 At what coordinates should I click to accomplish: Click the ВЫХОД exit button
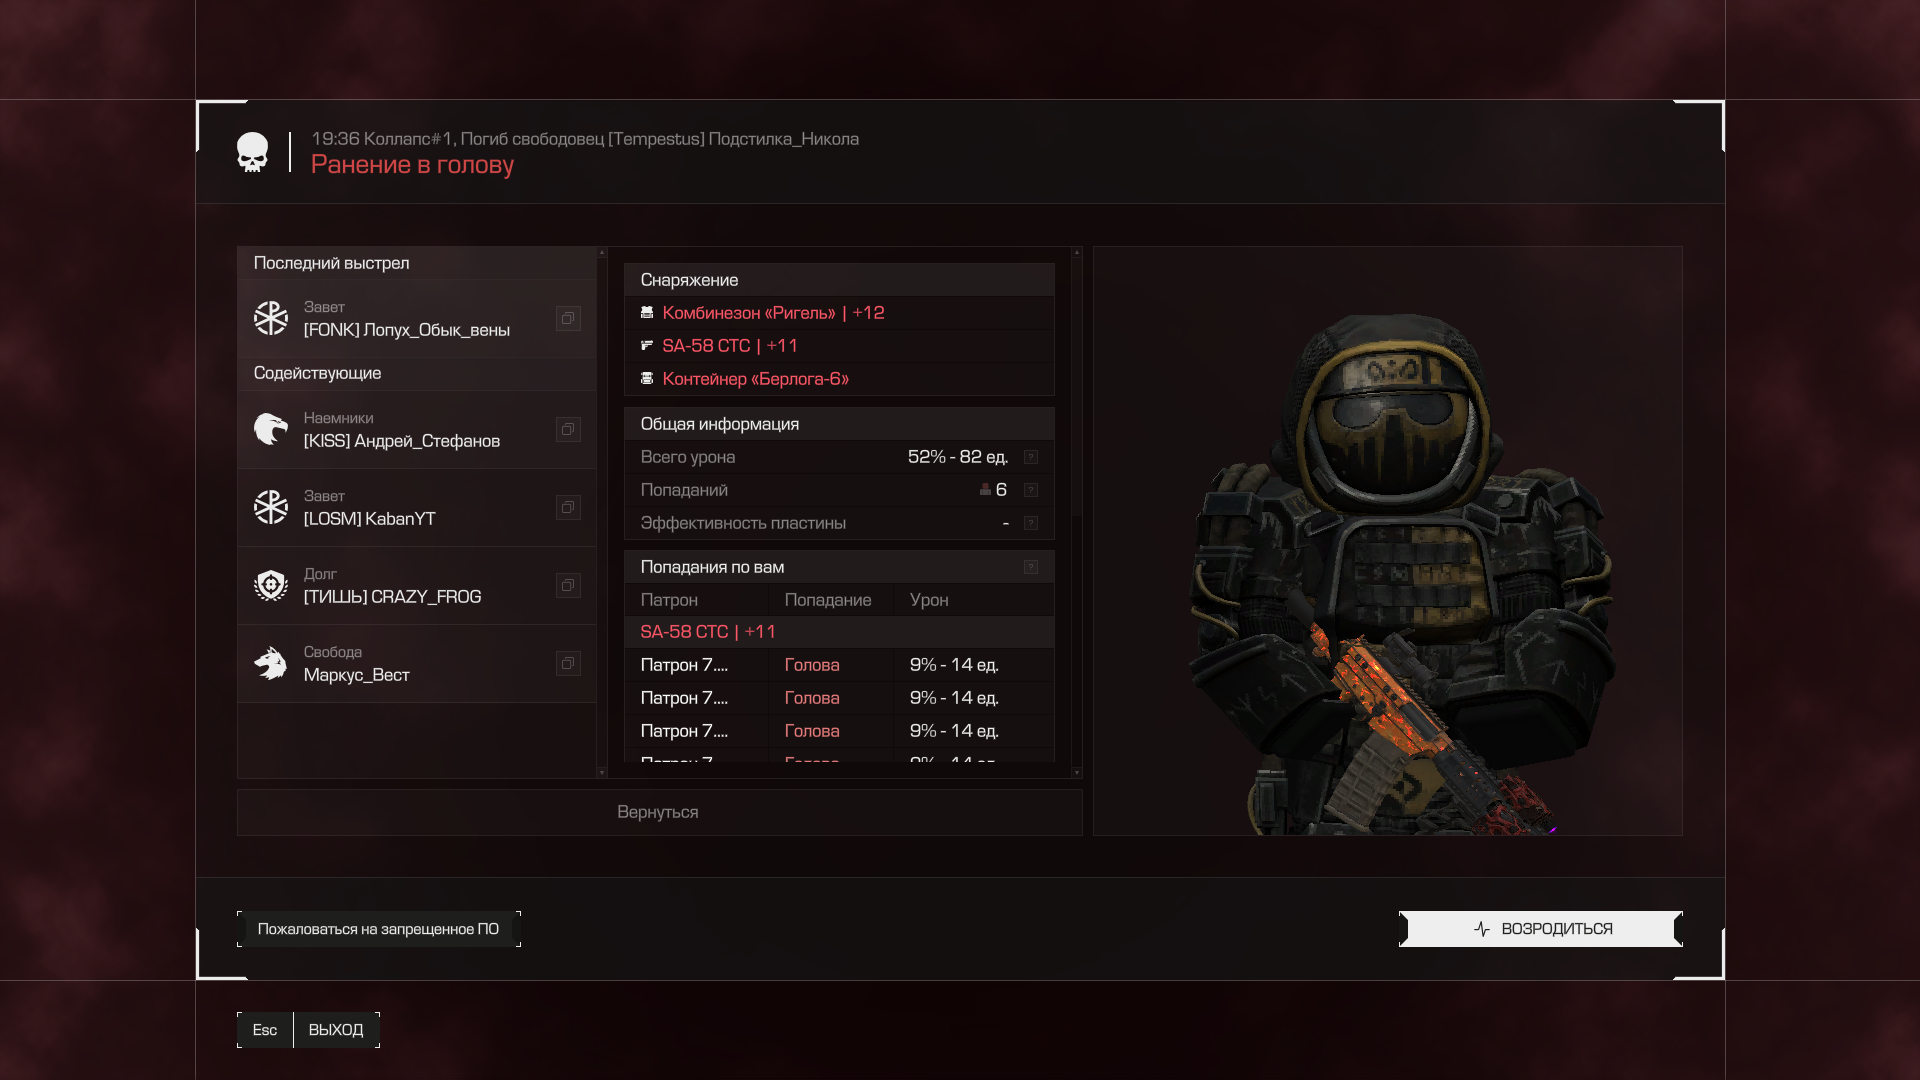(x=336, y=1030)
